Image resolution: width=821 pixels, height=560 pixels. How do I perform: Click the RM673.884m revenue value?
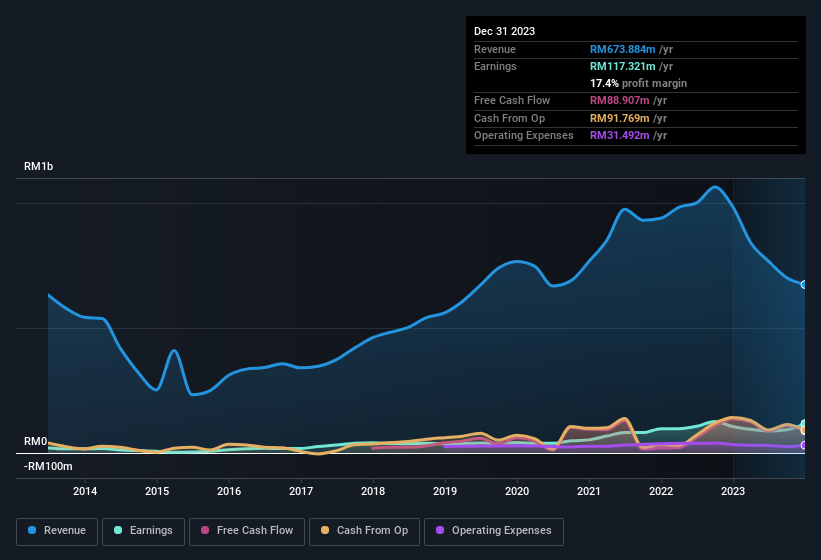pyautogui.click(x=623, y=49)
